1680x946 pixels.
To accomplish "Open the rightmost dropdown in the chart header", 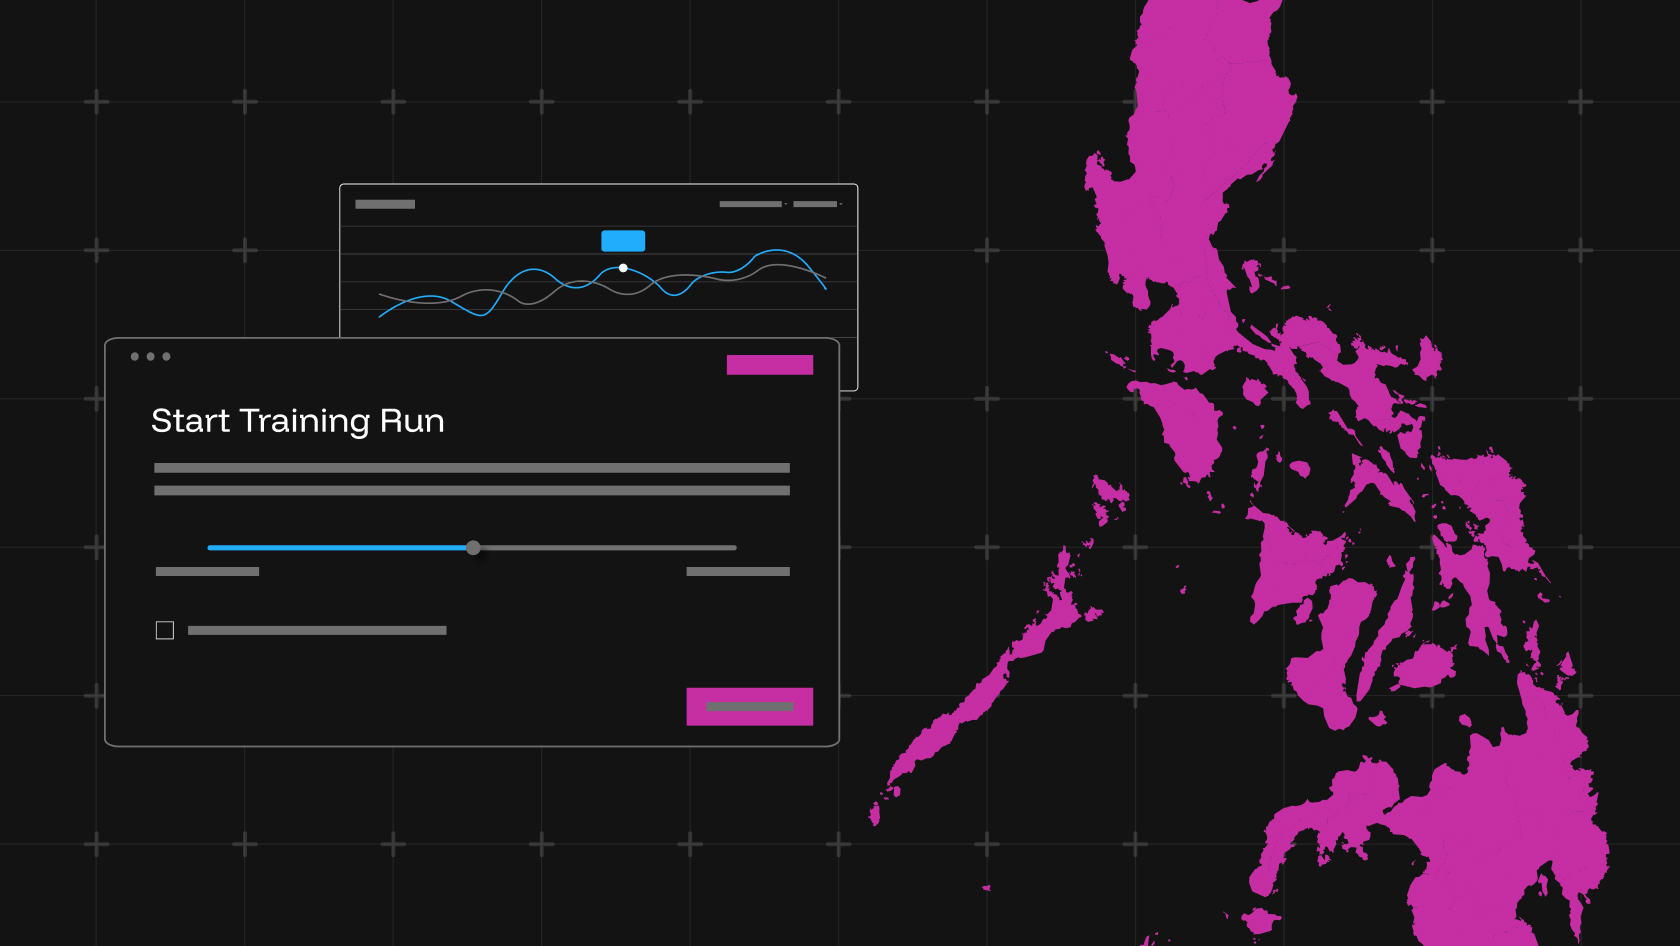I will (817, 204).
